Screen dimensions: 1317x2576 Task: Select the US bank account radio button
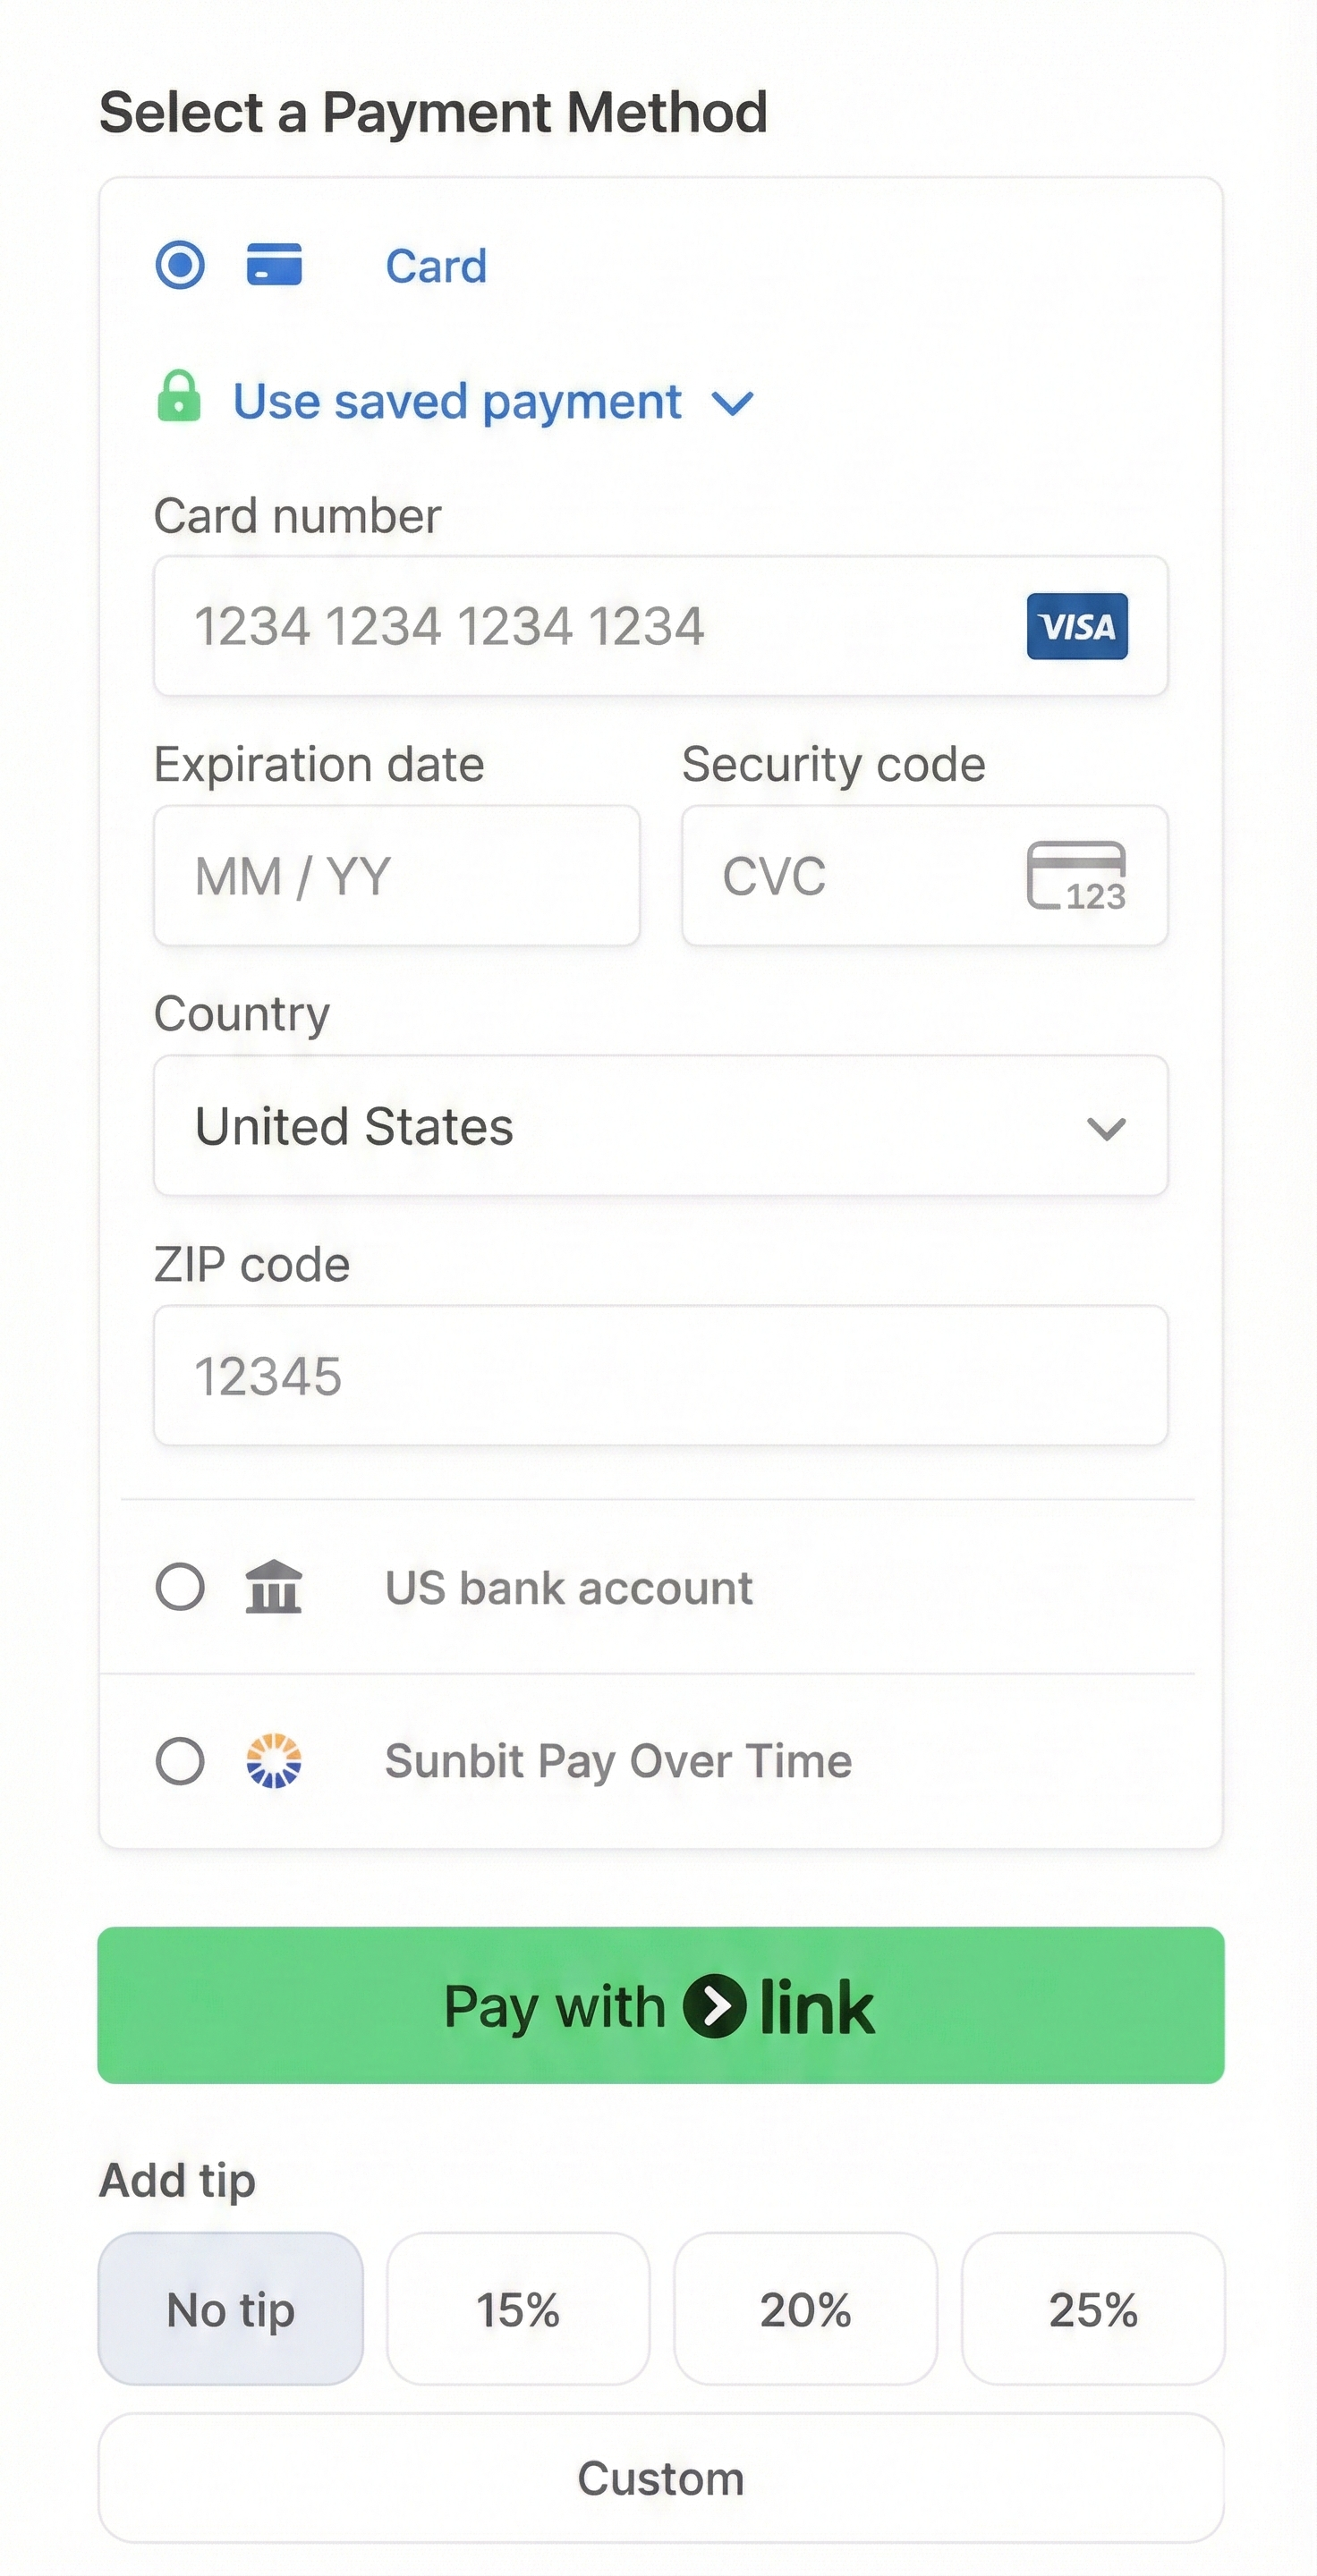180,1587
